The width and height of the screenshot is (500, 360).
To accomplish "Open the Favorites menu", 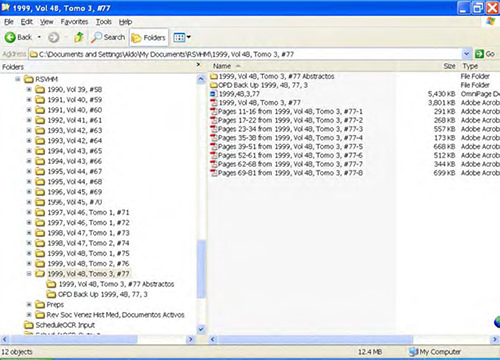I will pyautogui.click(x=74, y=22).
